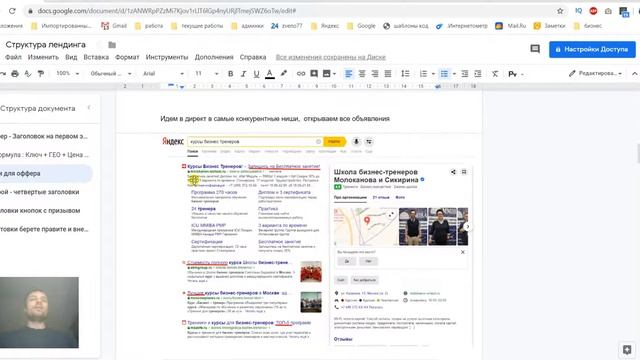Run the spell check tool
The width and height of the screenshot is (640, 360).
(28, 74)
